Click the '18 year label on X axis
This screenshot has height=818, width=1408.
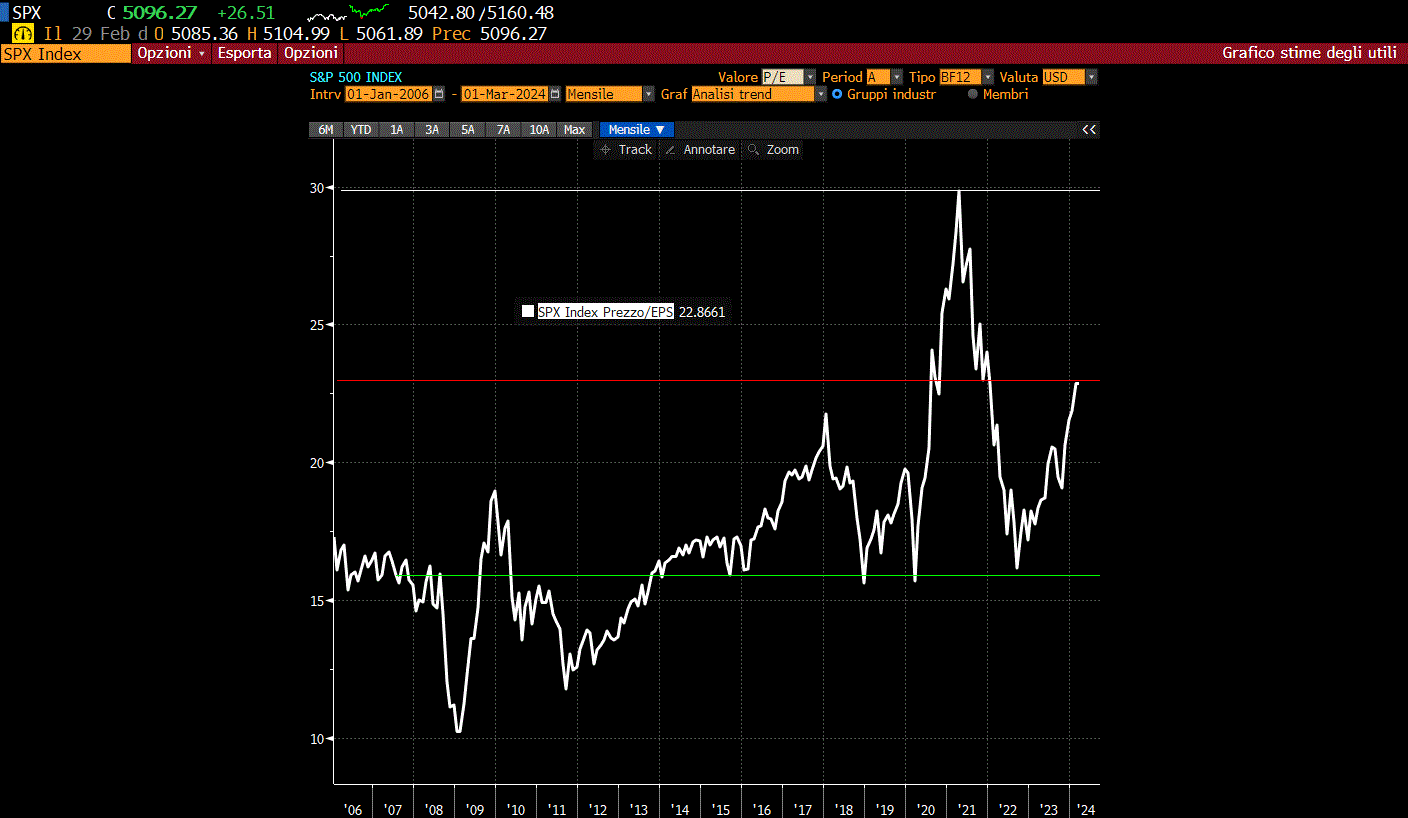tap(844, 809)
